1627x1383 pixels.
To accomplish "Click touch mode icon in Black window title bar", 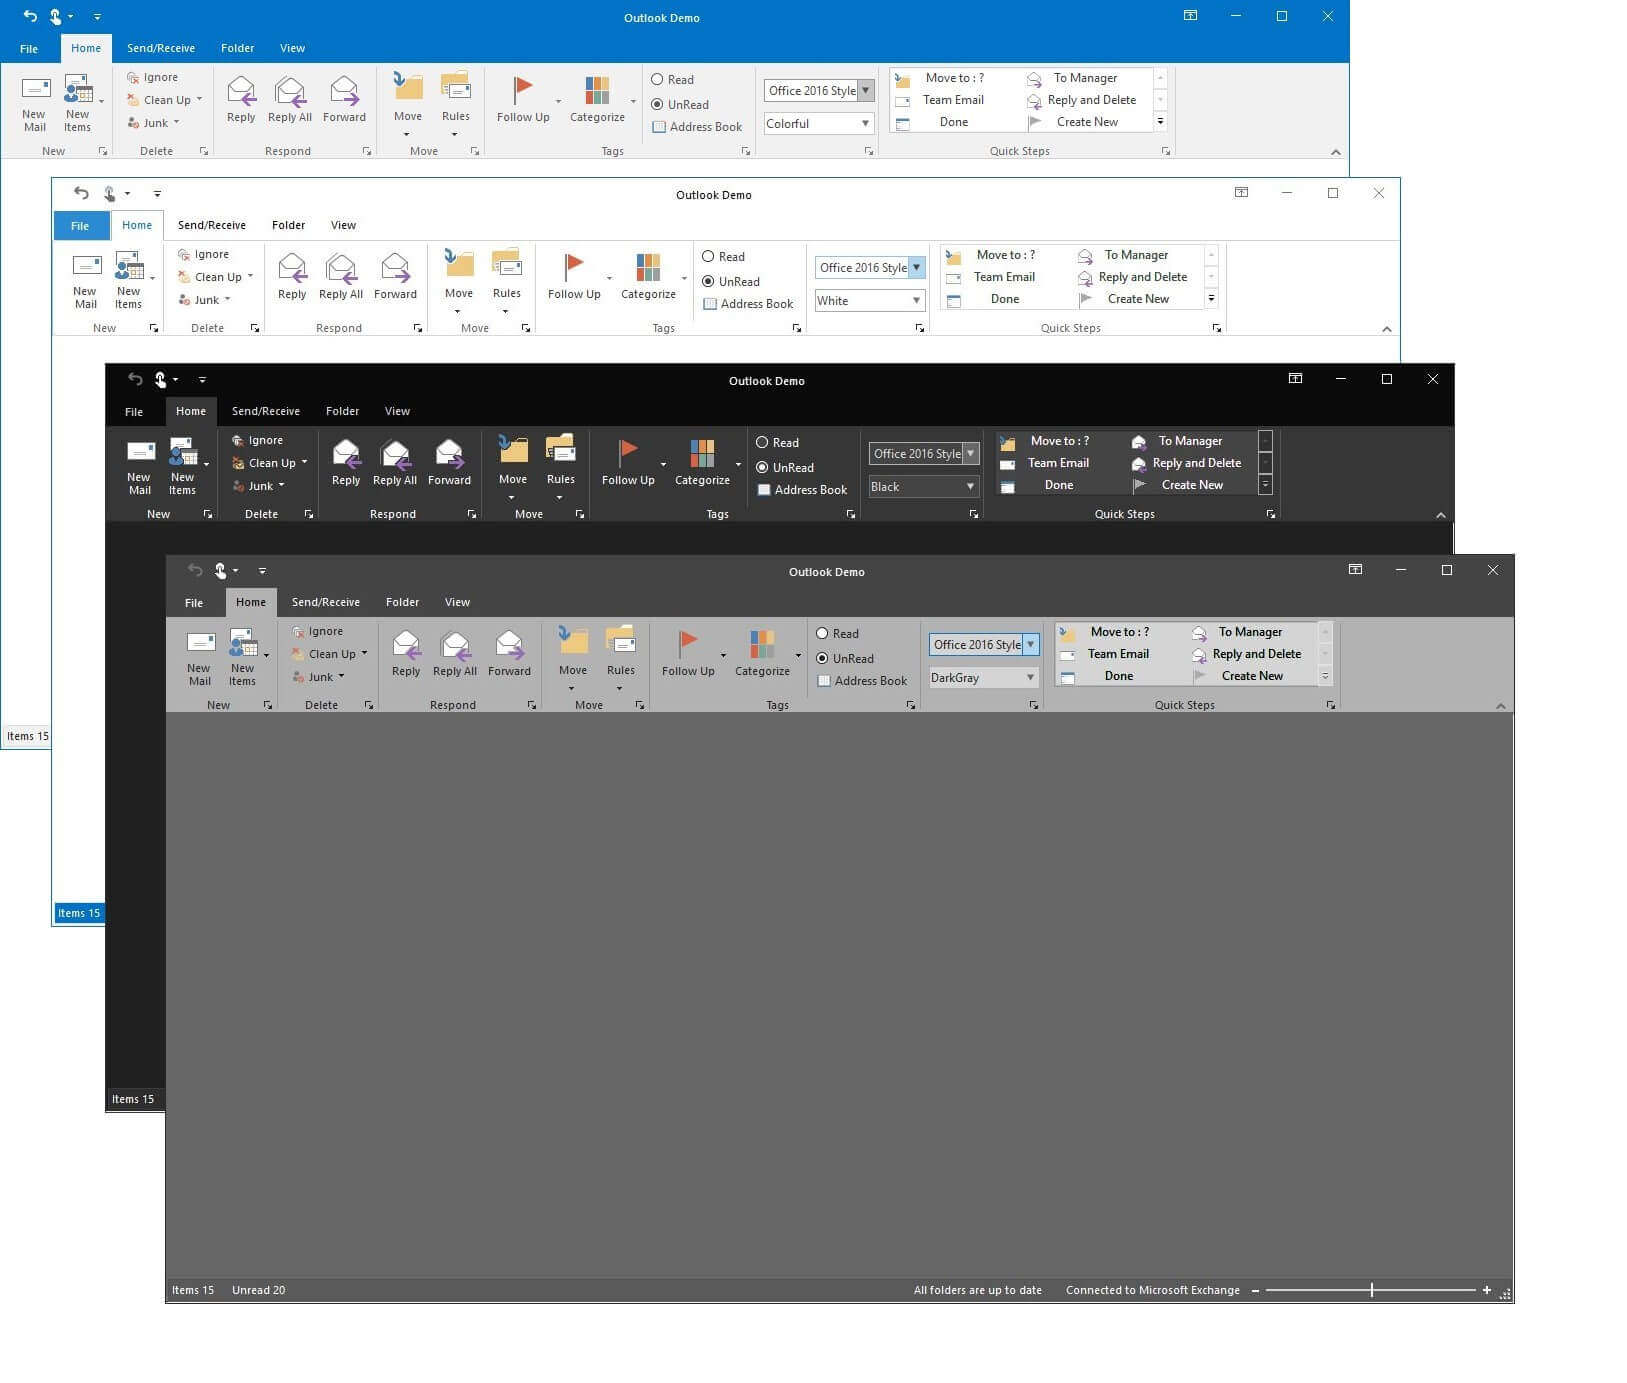I will coord(160,379).
